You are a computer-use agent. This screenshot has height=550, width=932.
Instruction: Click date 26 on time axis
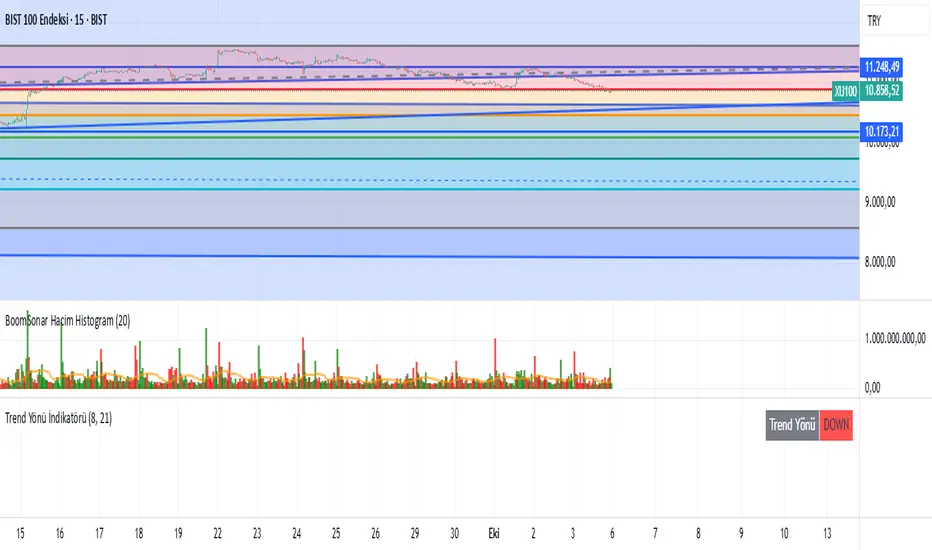pos(376,533)
